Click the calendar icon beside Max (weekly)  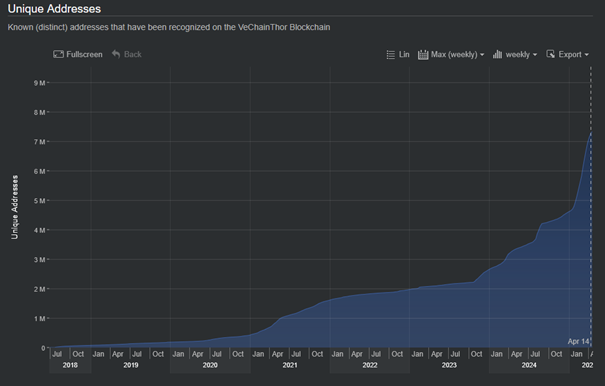(423, 54)
